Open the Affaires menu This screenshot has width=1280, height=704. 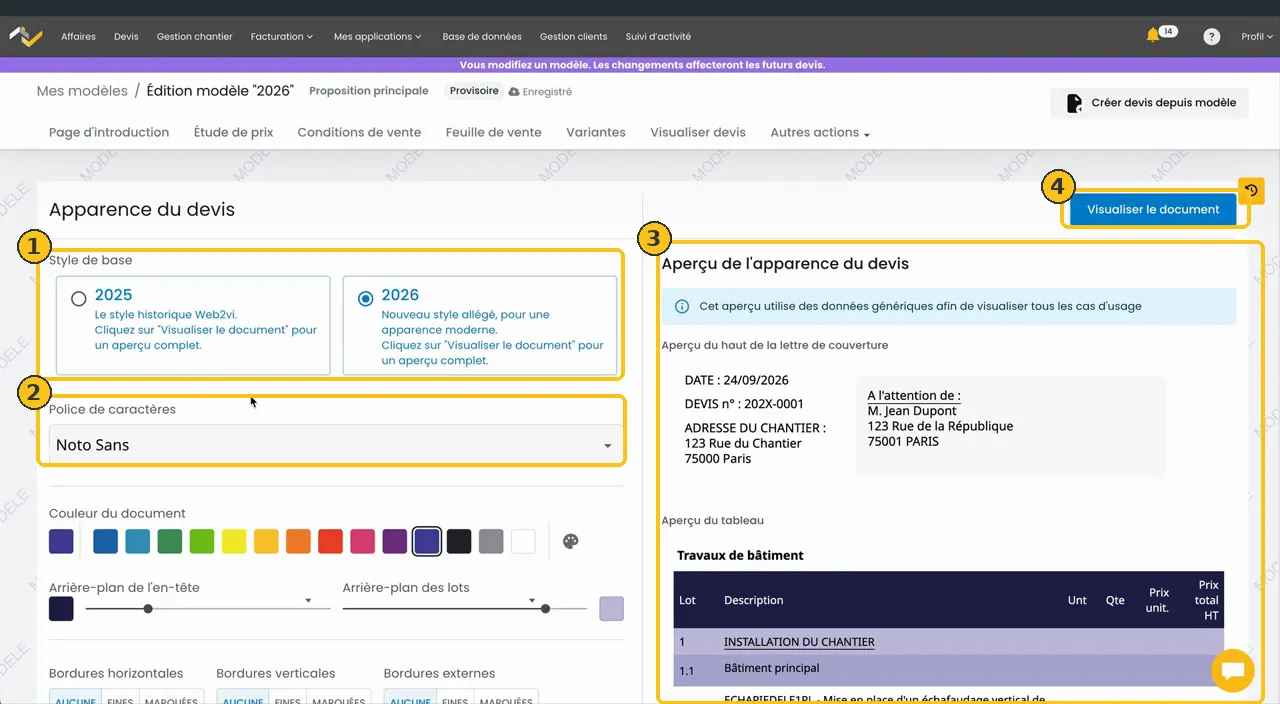[x=78, y=37]
